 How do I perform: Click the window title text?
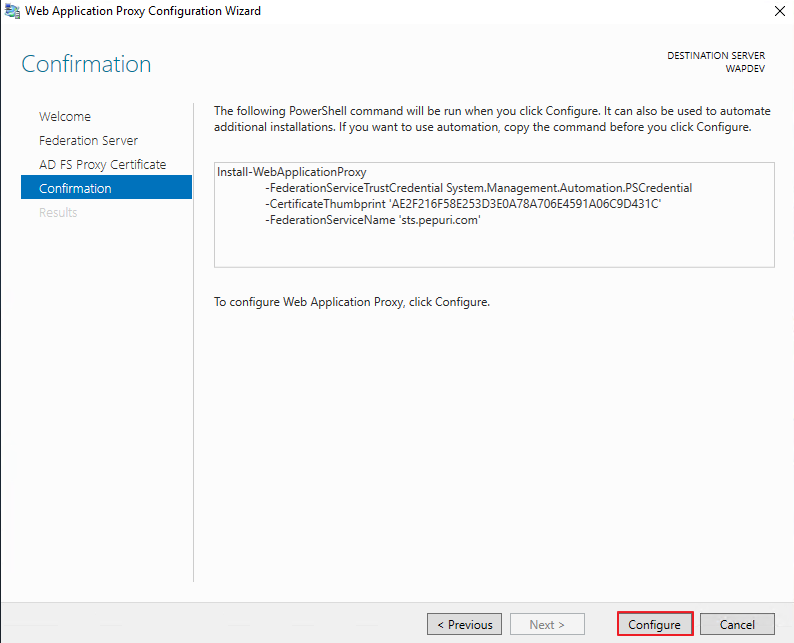pos(143,11)
